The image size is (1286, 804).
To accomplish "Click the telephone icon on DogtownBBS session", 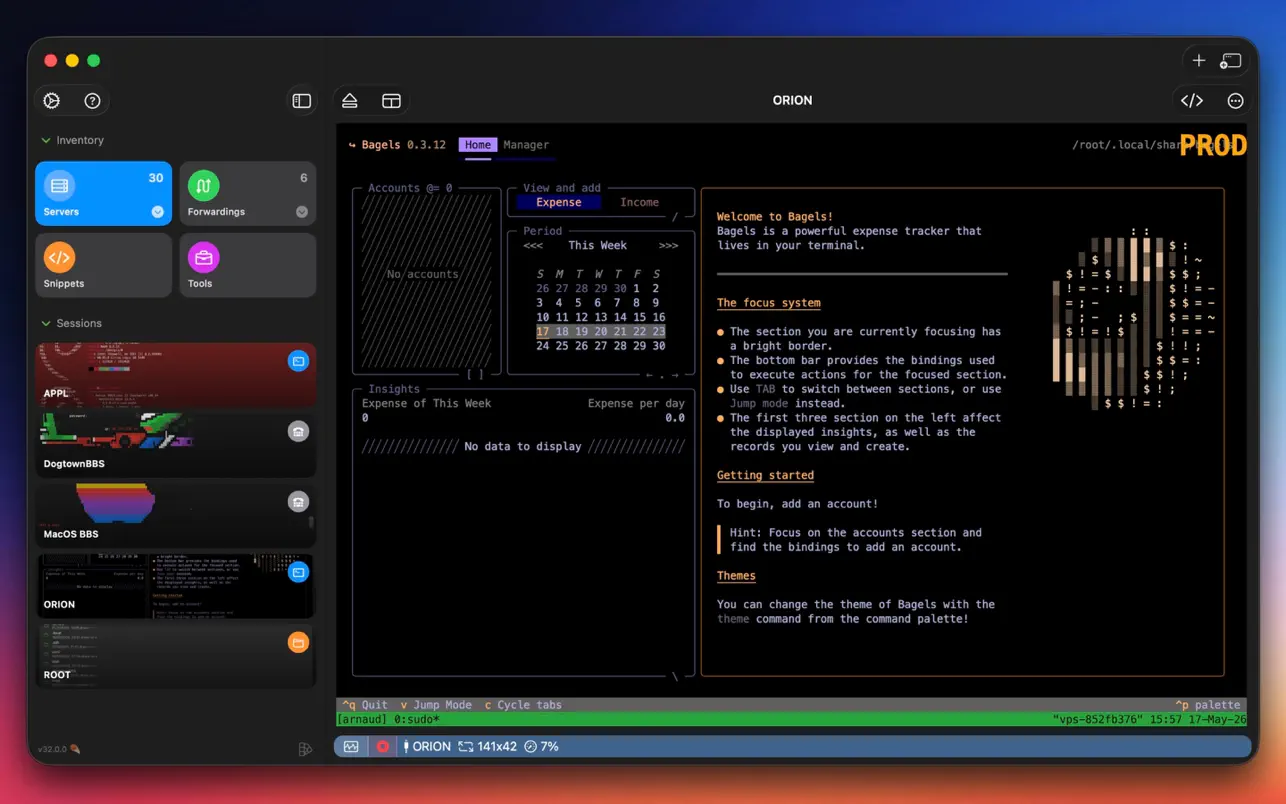I will [298, 431].
